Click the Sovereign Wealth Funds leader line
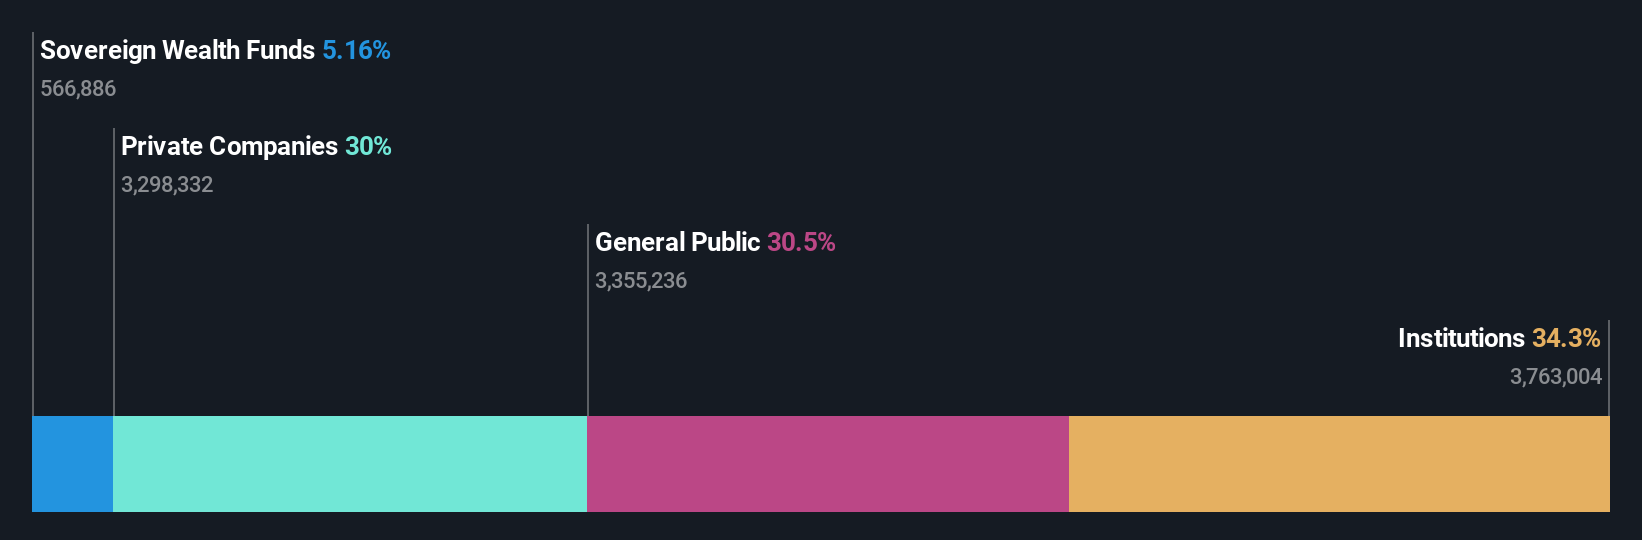The width and height of the screenshot is (1642, 540). (33, 224)
